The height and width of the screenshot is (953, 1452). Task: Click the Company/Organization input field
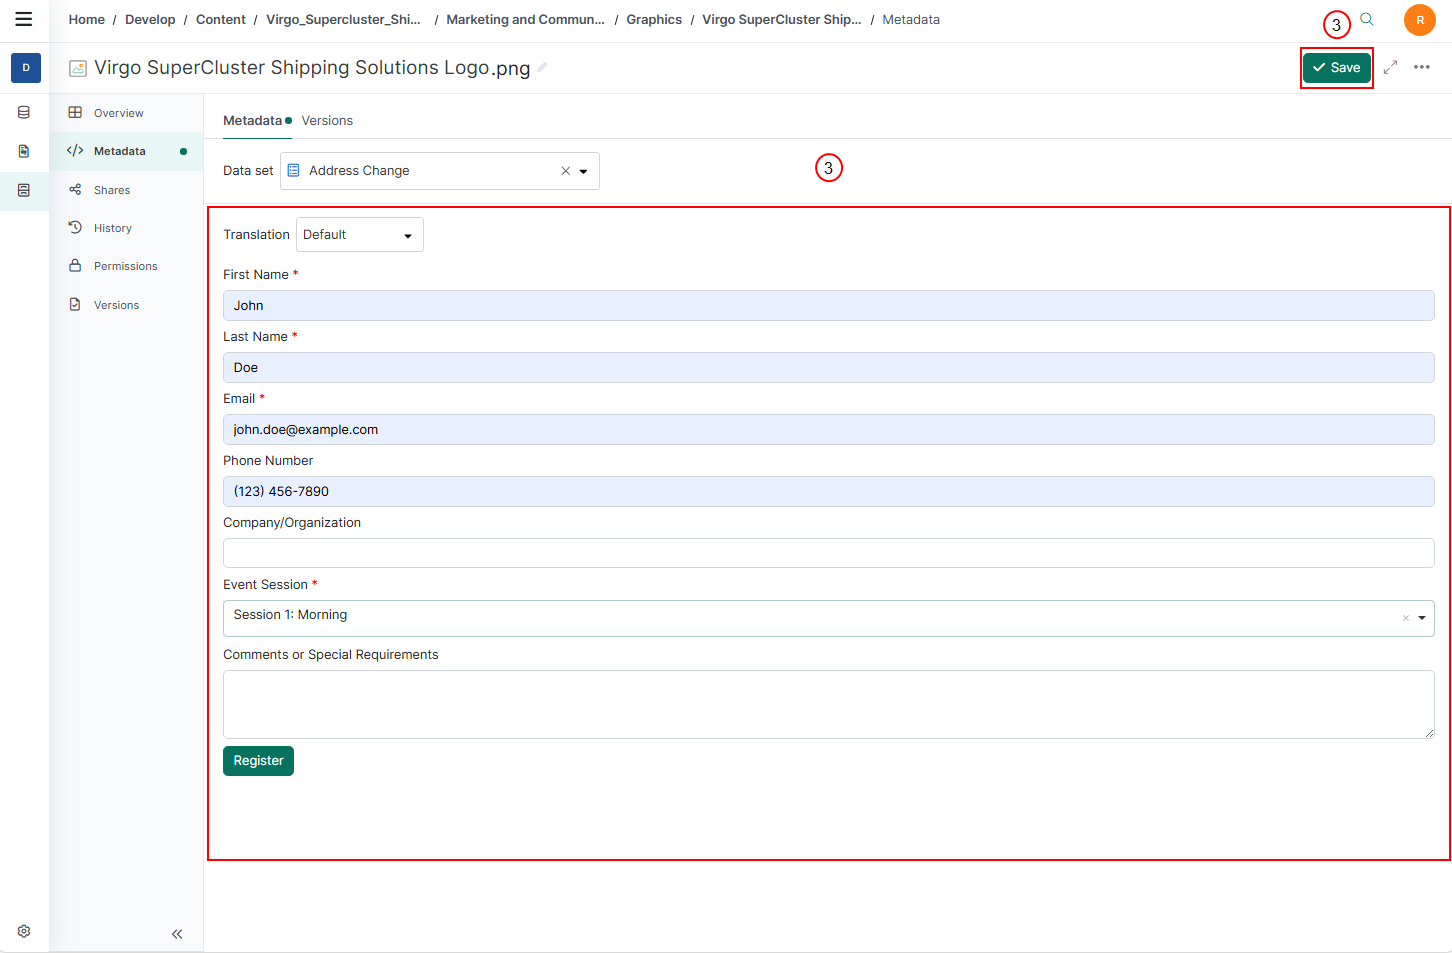coord(828,553)
